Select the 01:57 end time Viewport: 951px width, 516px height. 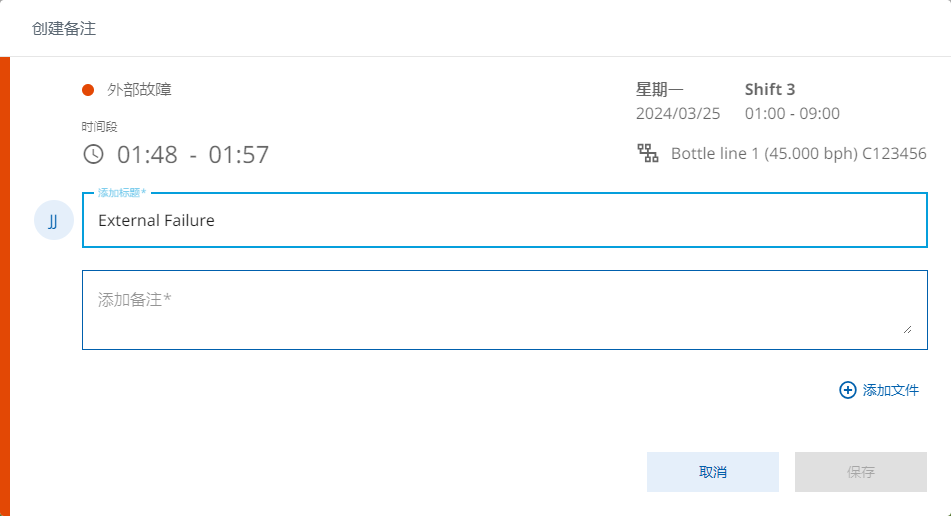click(x=239, y=155)
